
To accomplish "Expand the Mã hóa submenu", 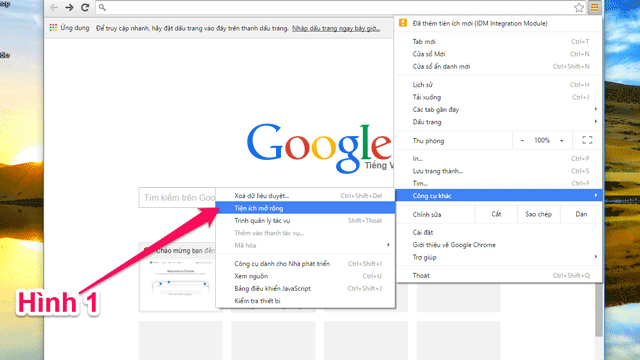I will pyautogui.click(x=305, y=245).
